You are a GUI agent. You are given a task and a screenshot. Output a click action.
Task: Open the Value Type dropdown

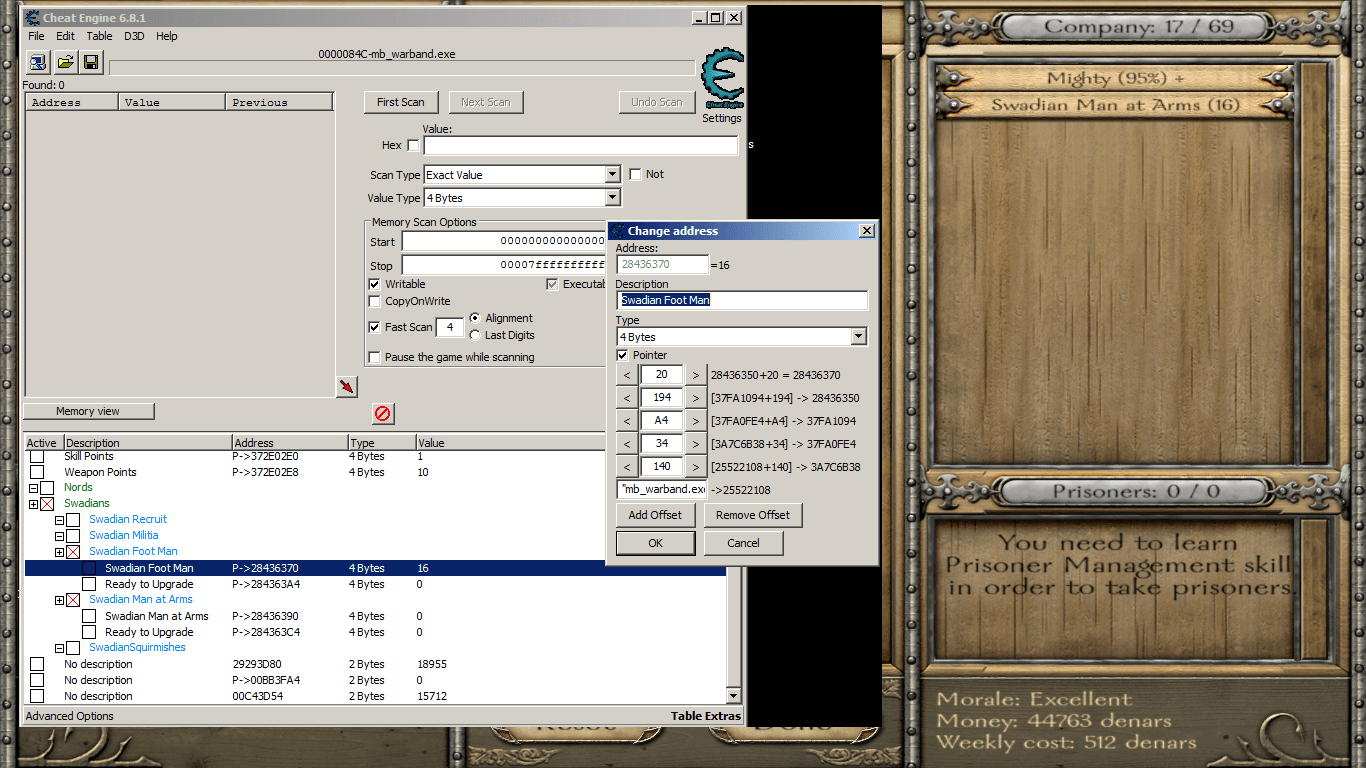(612, 197)
